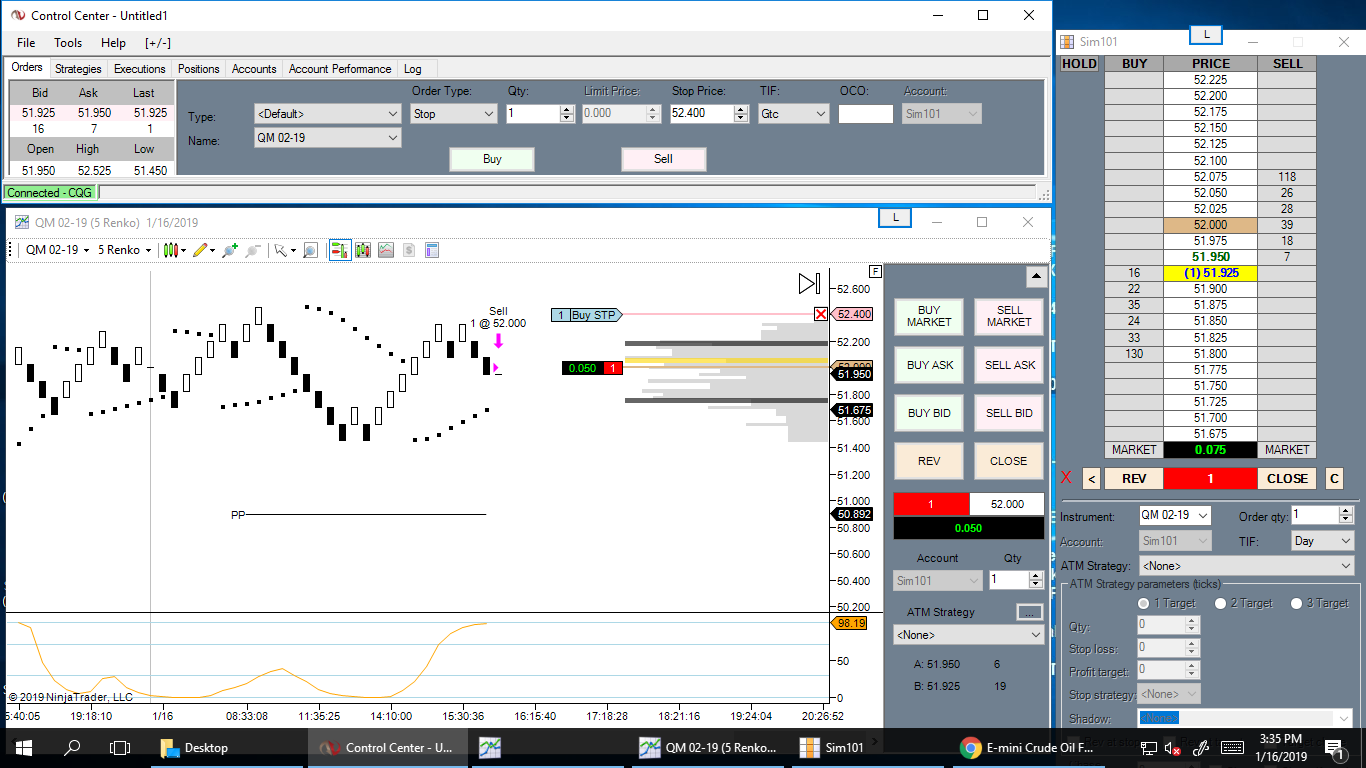Click the Buy STP order flag on chart
The height and width of the screenshot is (768, 1366).
(586, 315)
